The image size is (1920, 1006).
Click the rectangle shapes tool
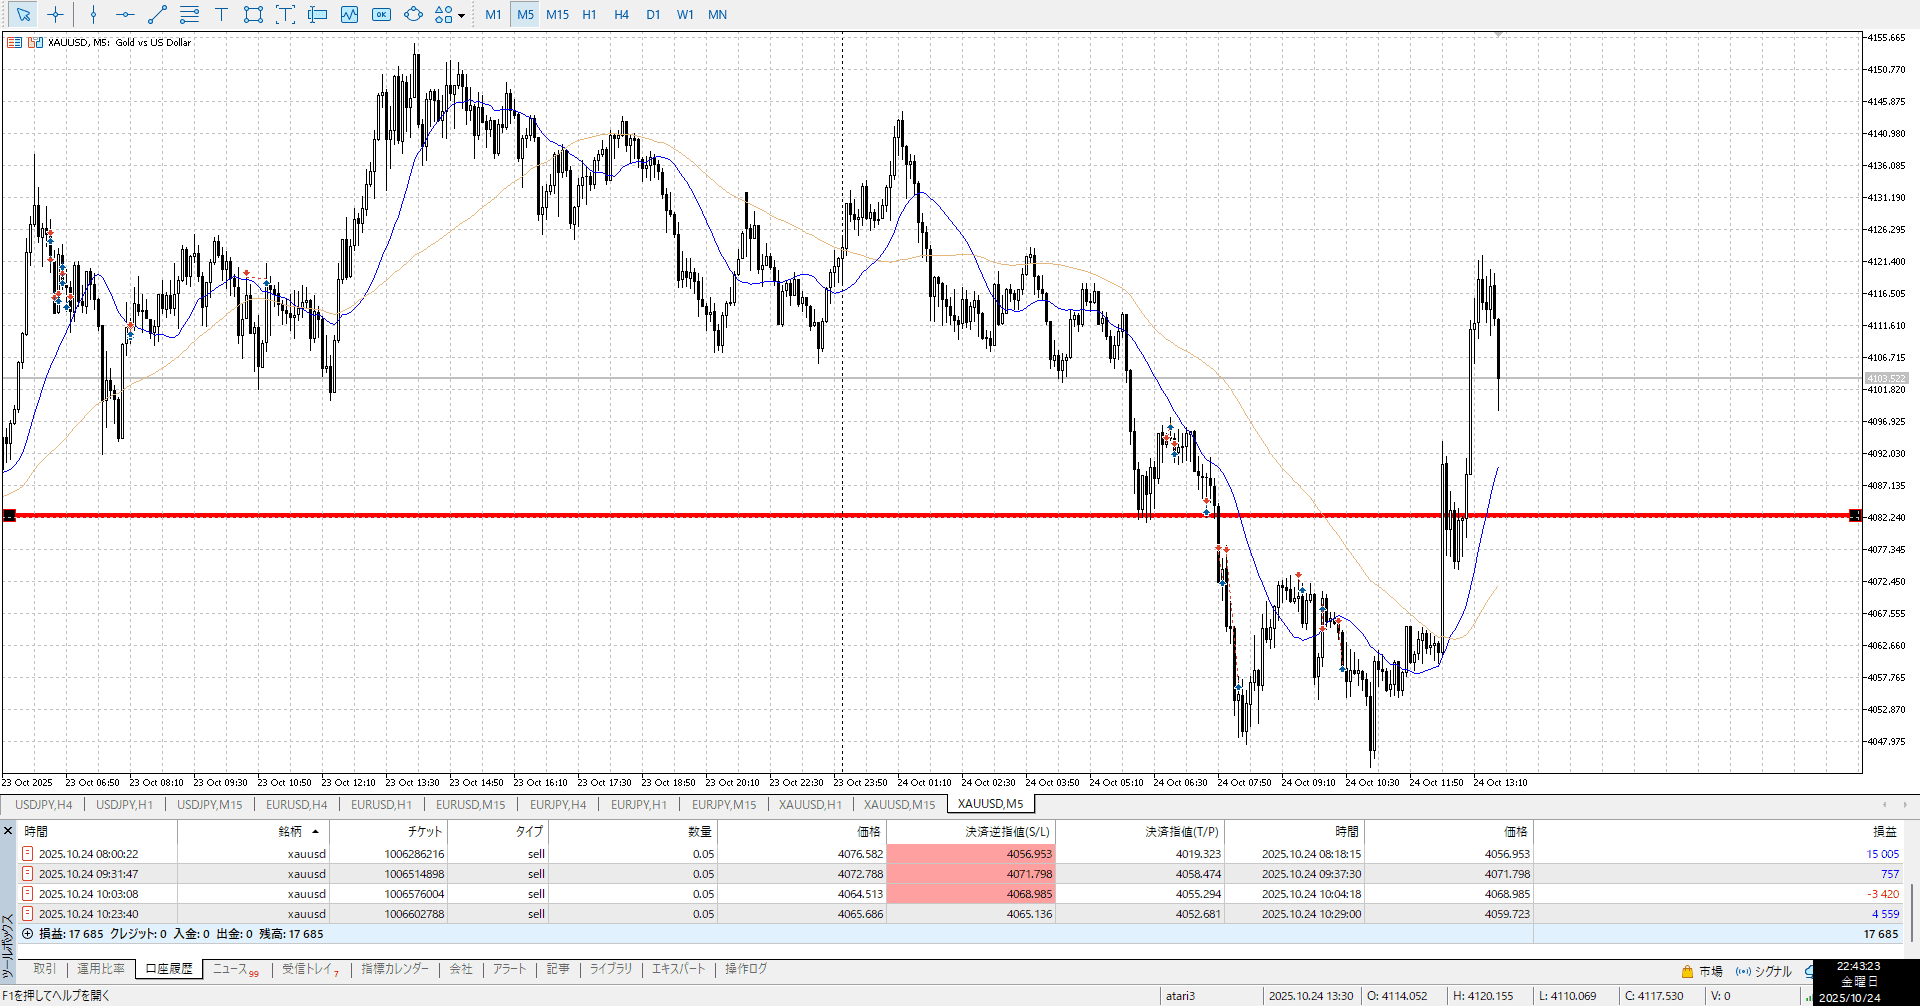(253, 15)
